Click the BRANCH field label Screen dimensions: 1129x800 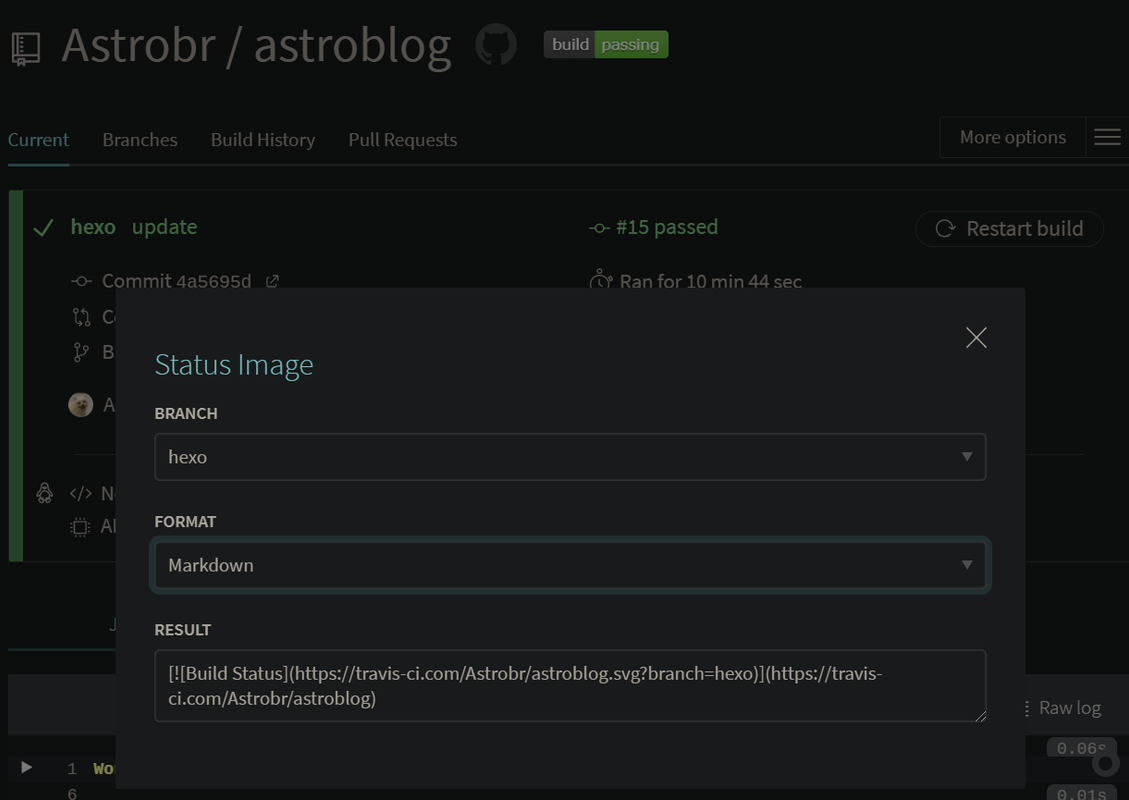pyautogui.click(x=186, y=413)
